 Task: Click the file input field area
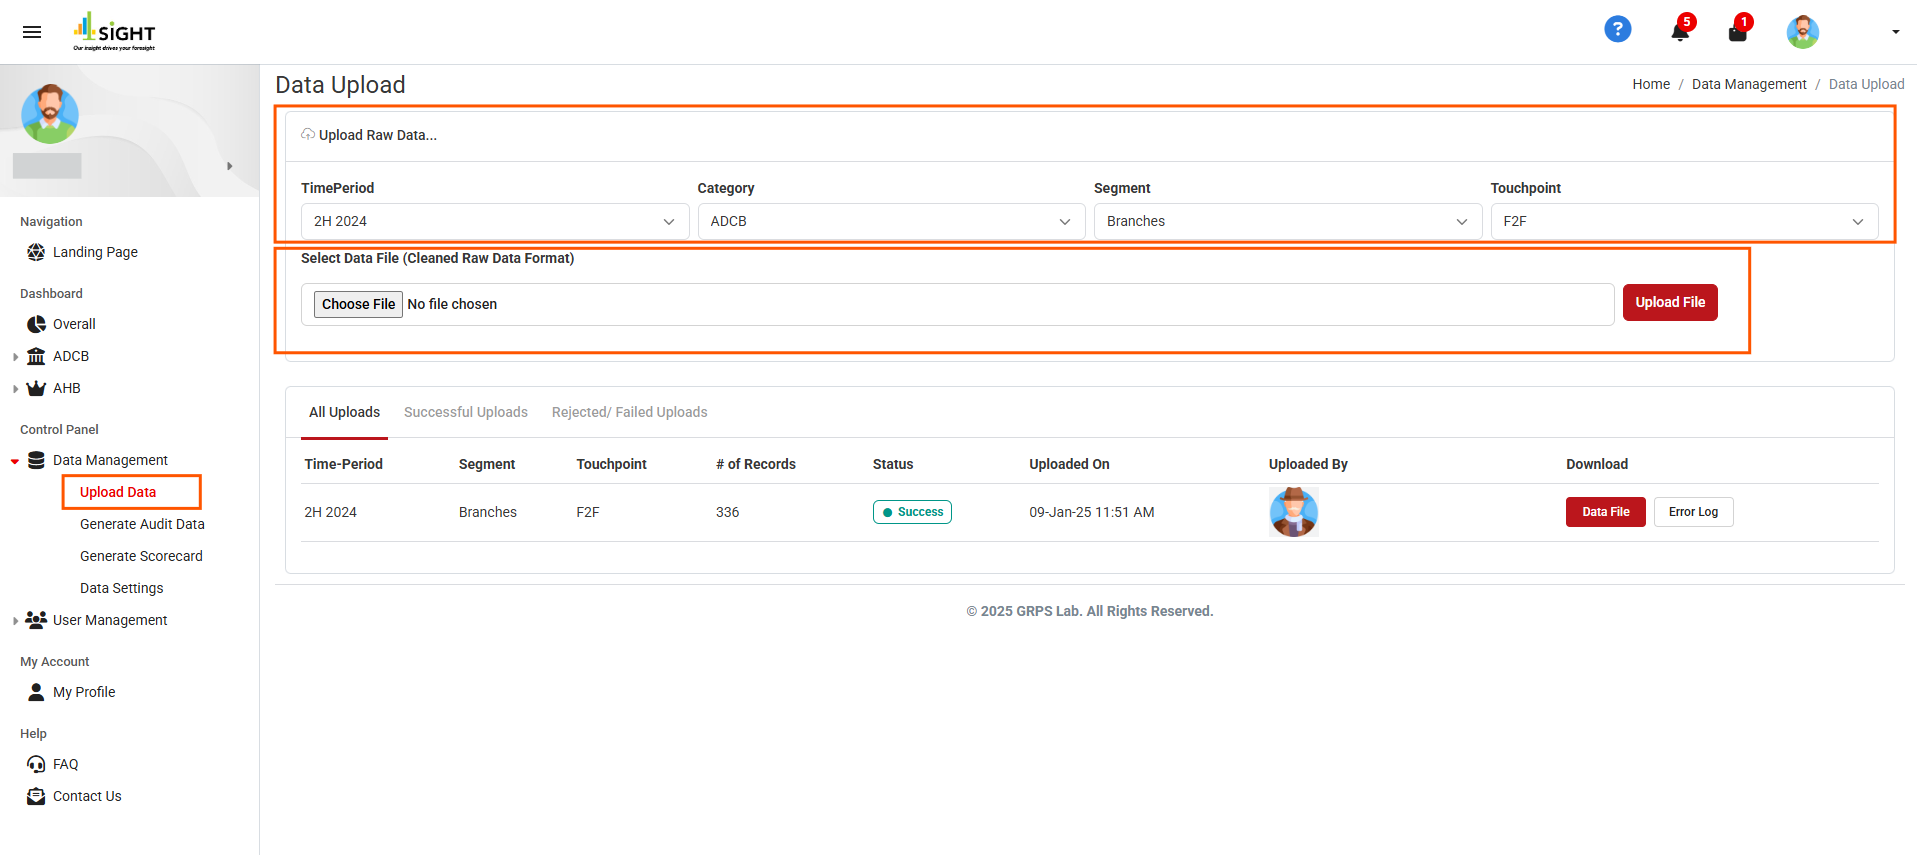[957, 304]
